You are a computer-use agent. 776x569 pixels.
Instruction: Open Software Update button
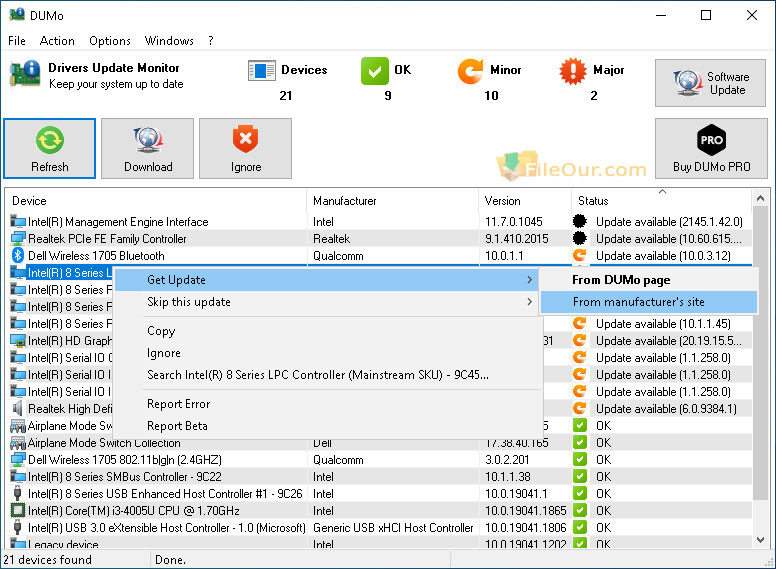710,83
